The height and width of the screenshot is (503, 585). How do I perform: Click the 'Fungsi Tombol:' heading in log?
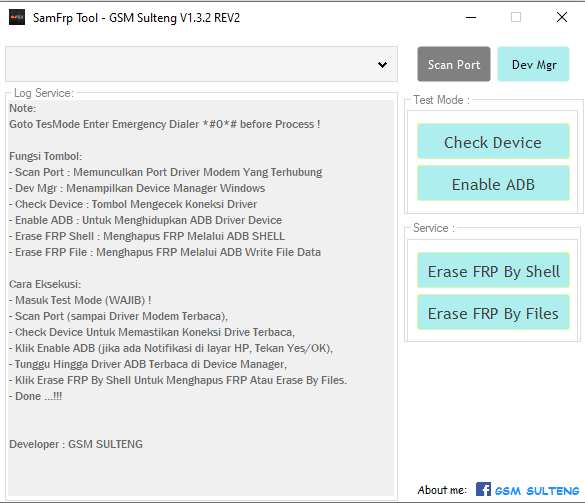coord(46,156)
